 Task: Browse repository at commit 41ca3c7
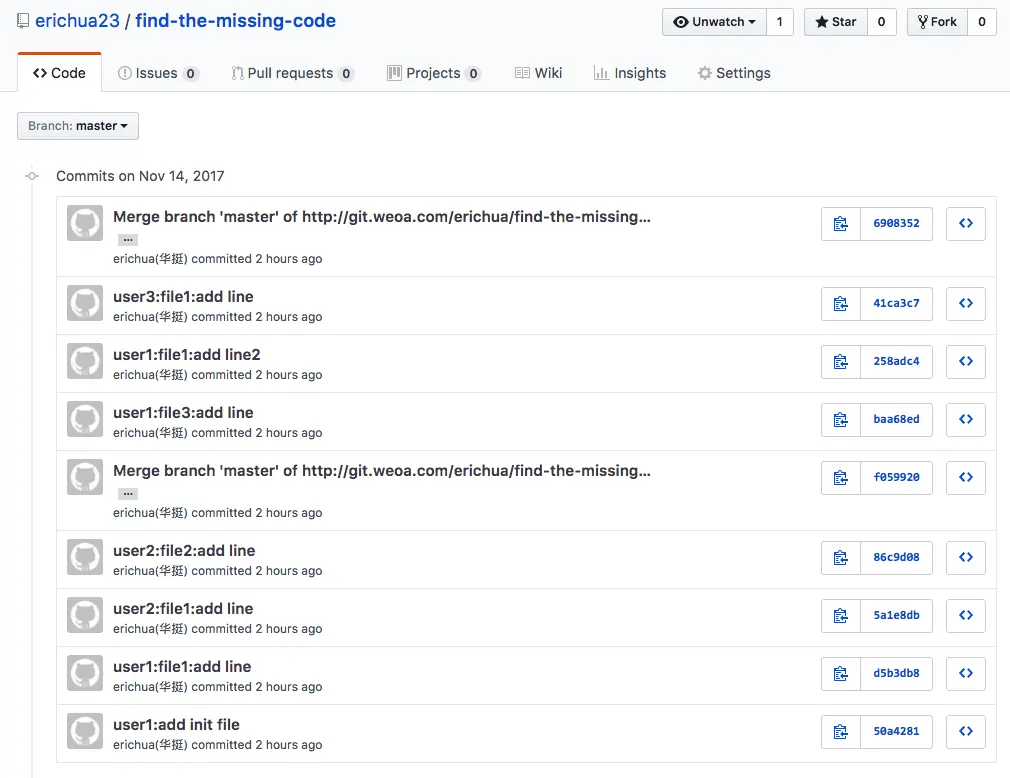pyautogui.click(x=966, y=303)
